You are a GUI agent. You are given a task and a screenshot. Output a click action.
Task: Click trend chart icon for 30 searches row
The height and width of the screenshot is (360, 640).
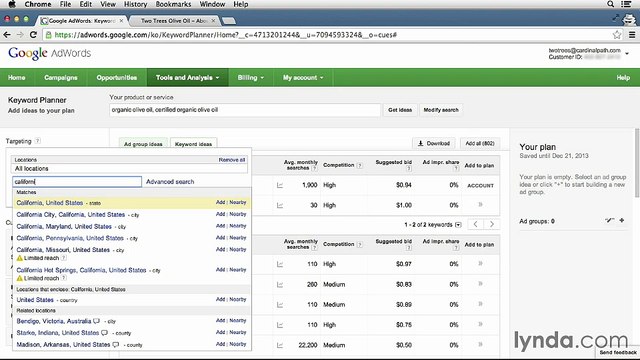tap(280, 205)
